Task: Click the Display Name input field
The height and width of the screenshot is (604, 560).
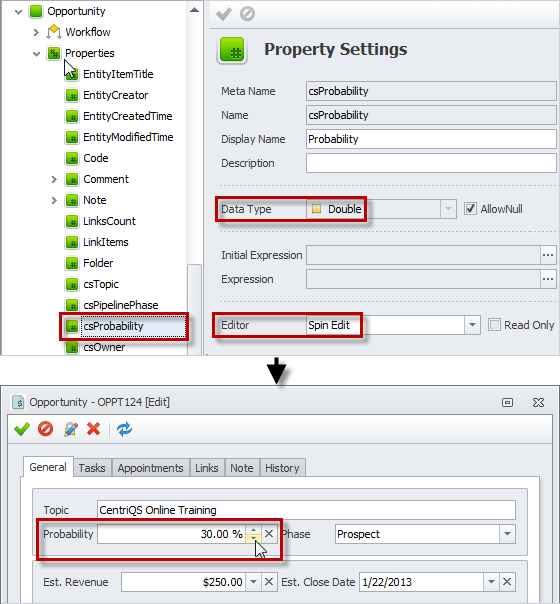Action: (431, 139)
